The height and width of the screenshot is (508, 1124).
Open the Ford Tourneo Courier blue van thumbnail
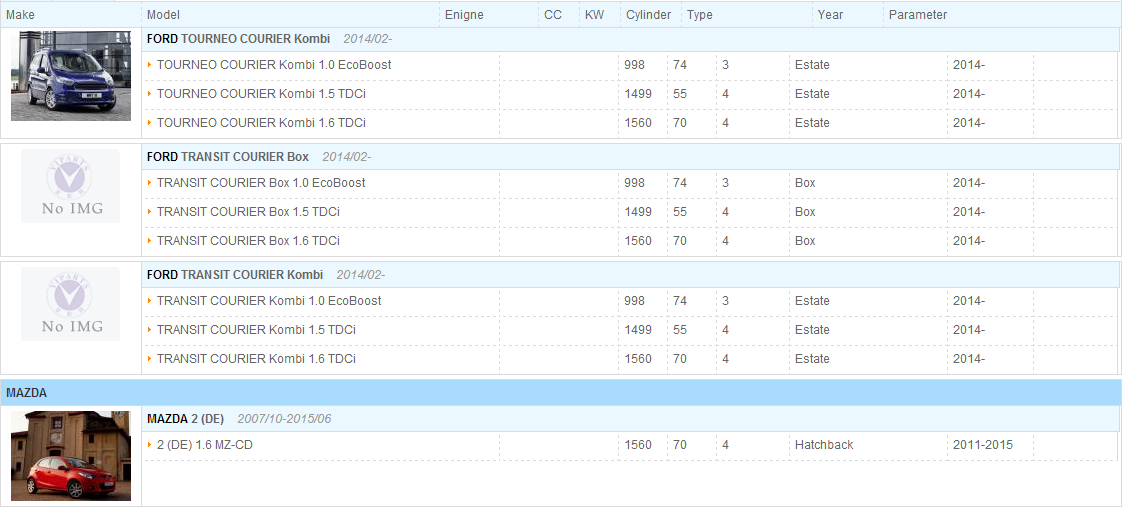[x=71, y=75]
